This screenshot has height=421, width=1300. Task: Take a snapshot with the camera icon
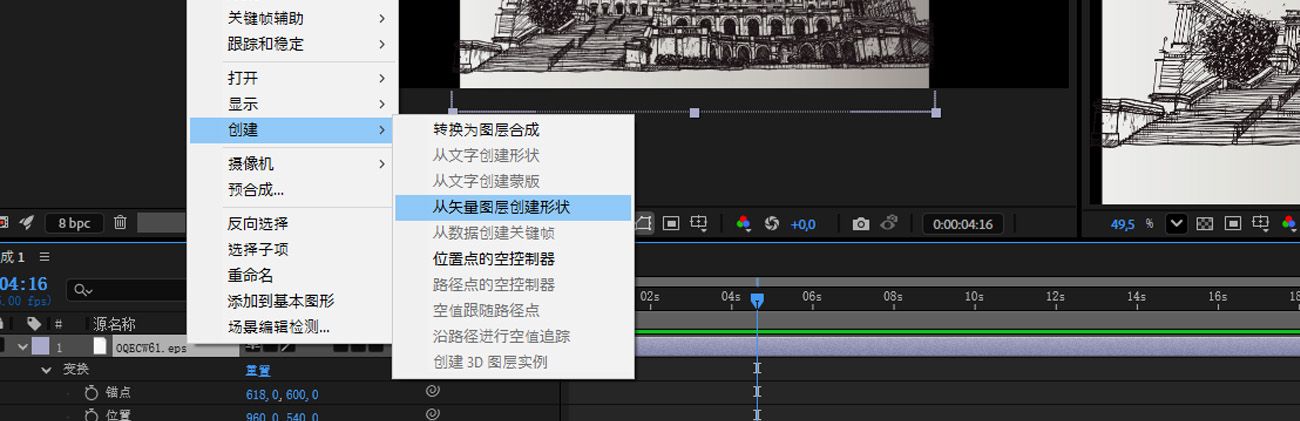coord(860,224)
